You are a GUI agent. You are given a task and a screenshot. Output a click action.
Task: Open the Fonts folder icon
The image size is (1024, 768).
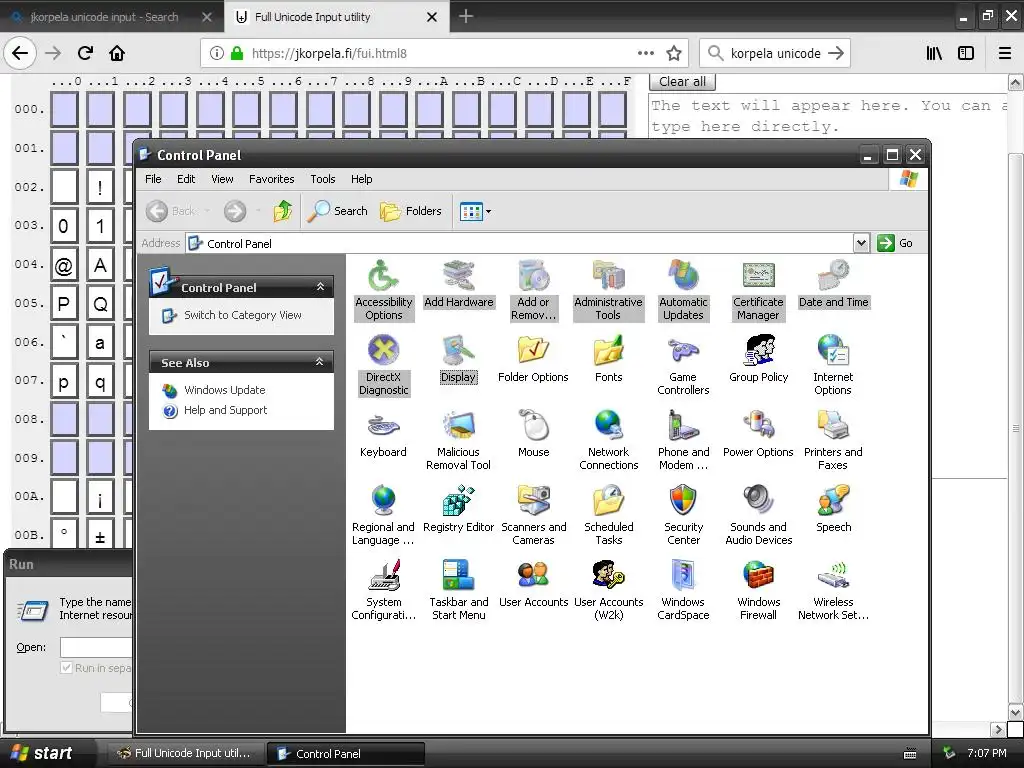click(x=609, y=359)
